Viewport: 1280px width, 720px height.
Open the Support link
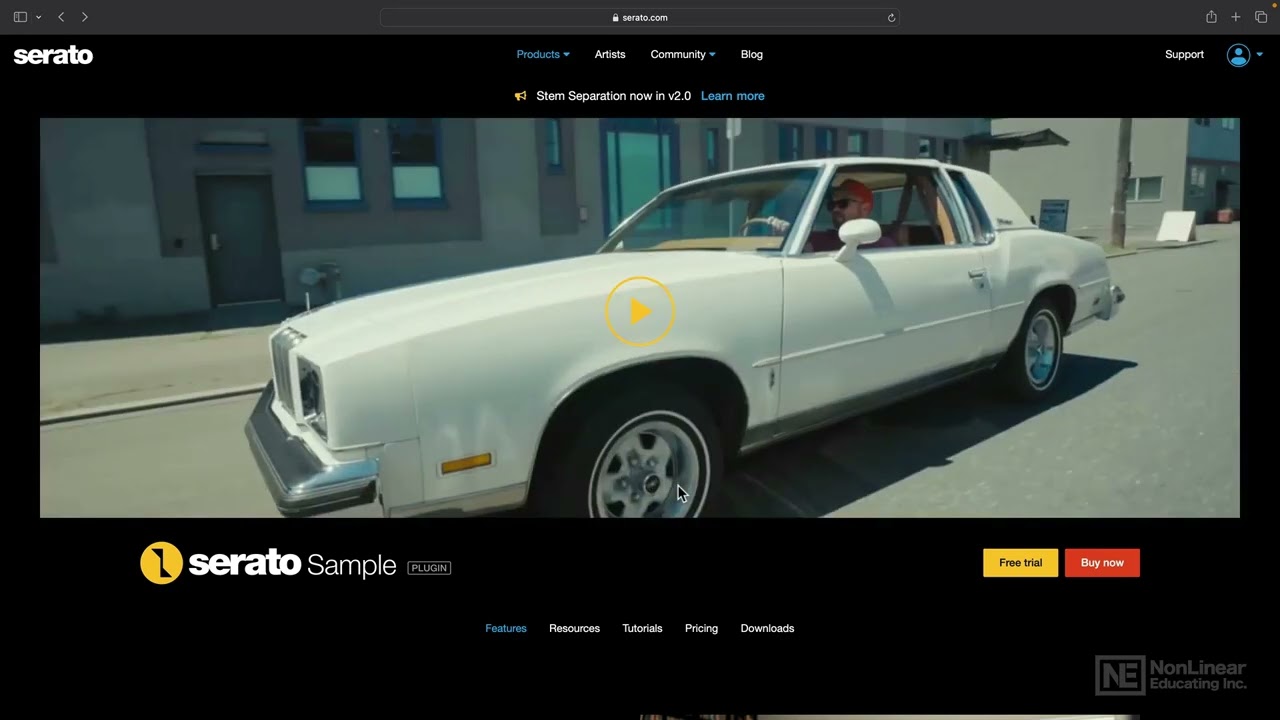1184,54
